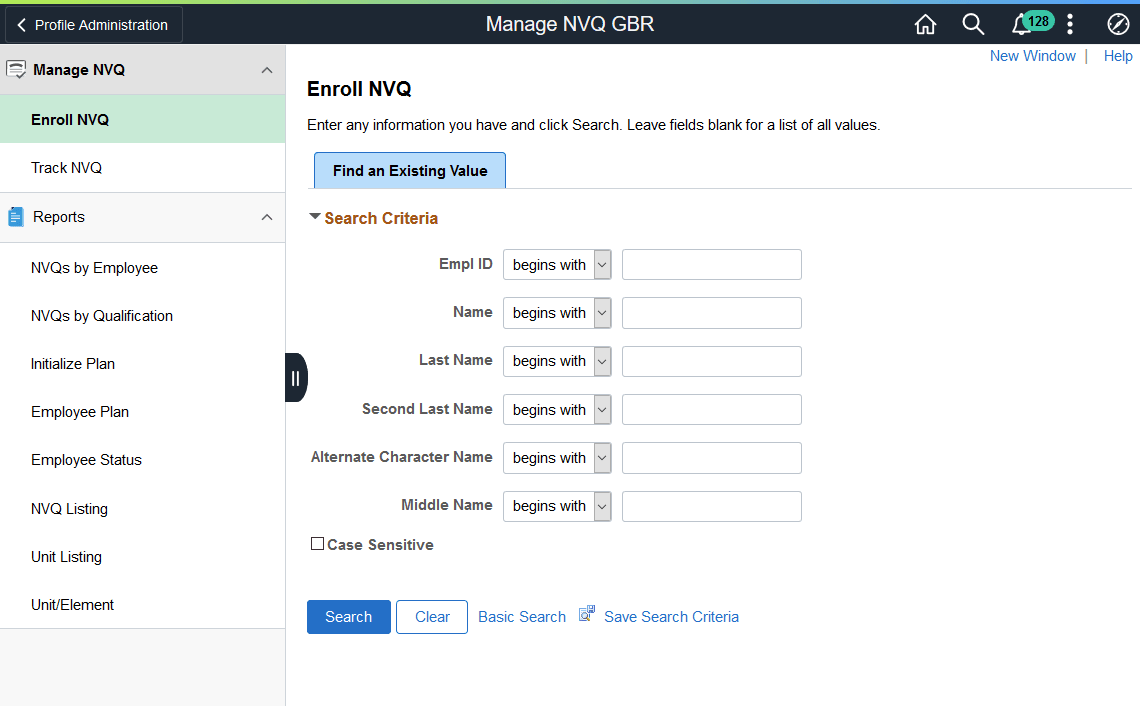Switch to the Find an Existing Value tab

(x=409, y=170)
